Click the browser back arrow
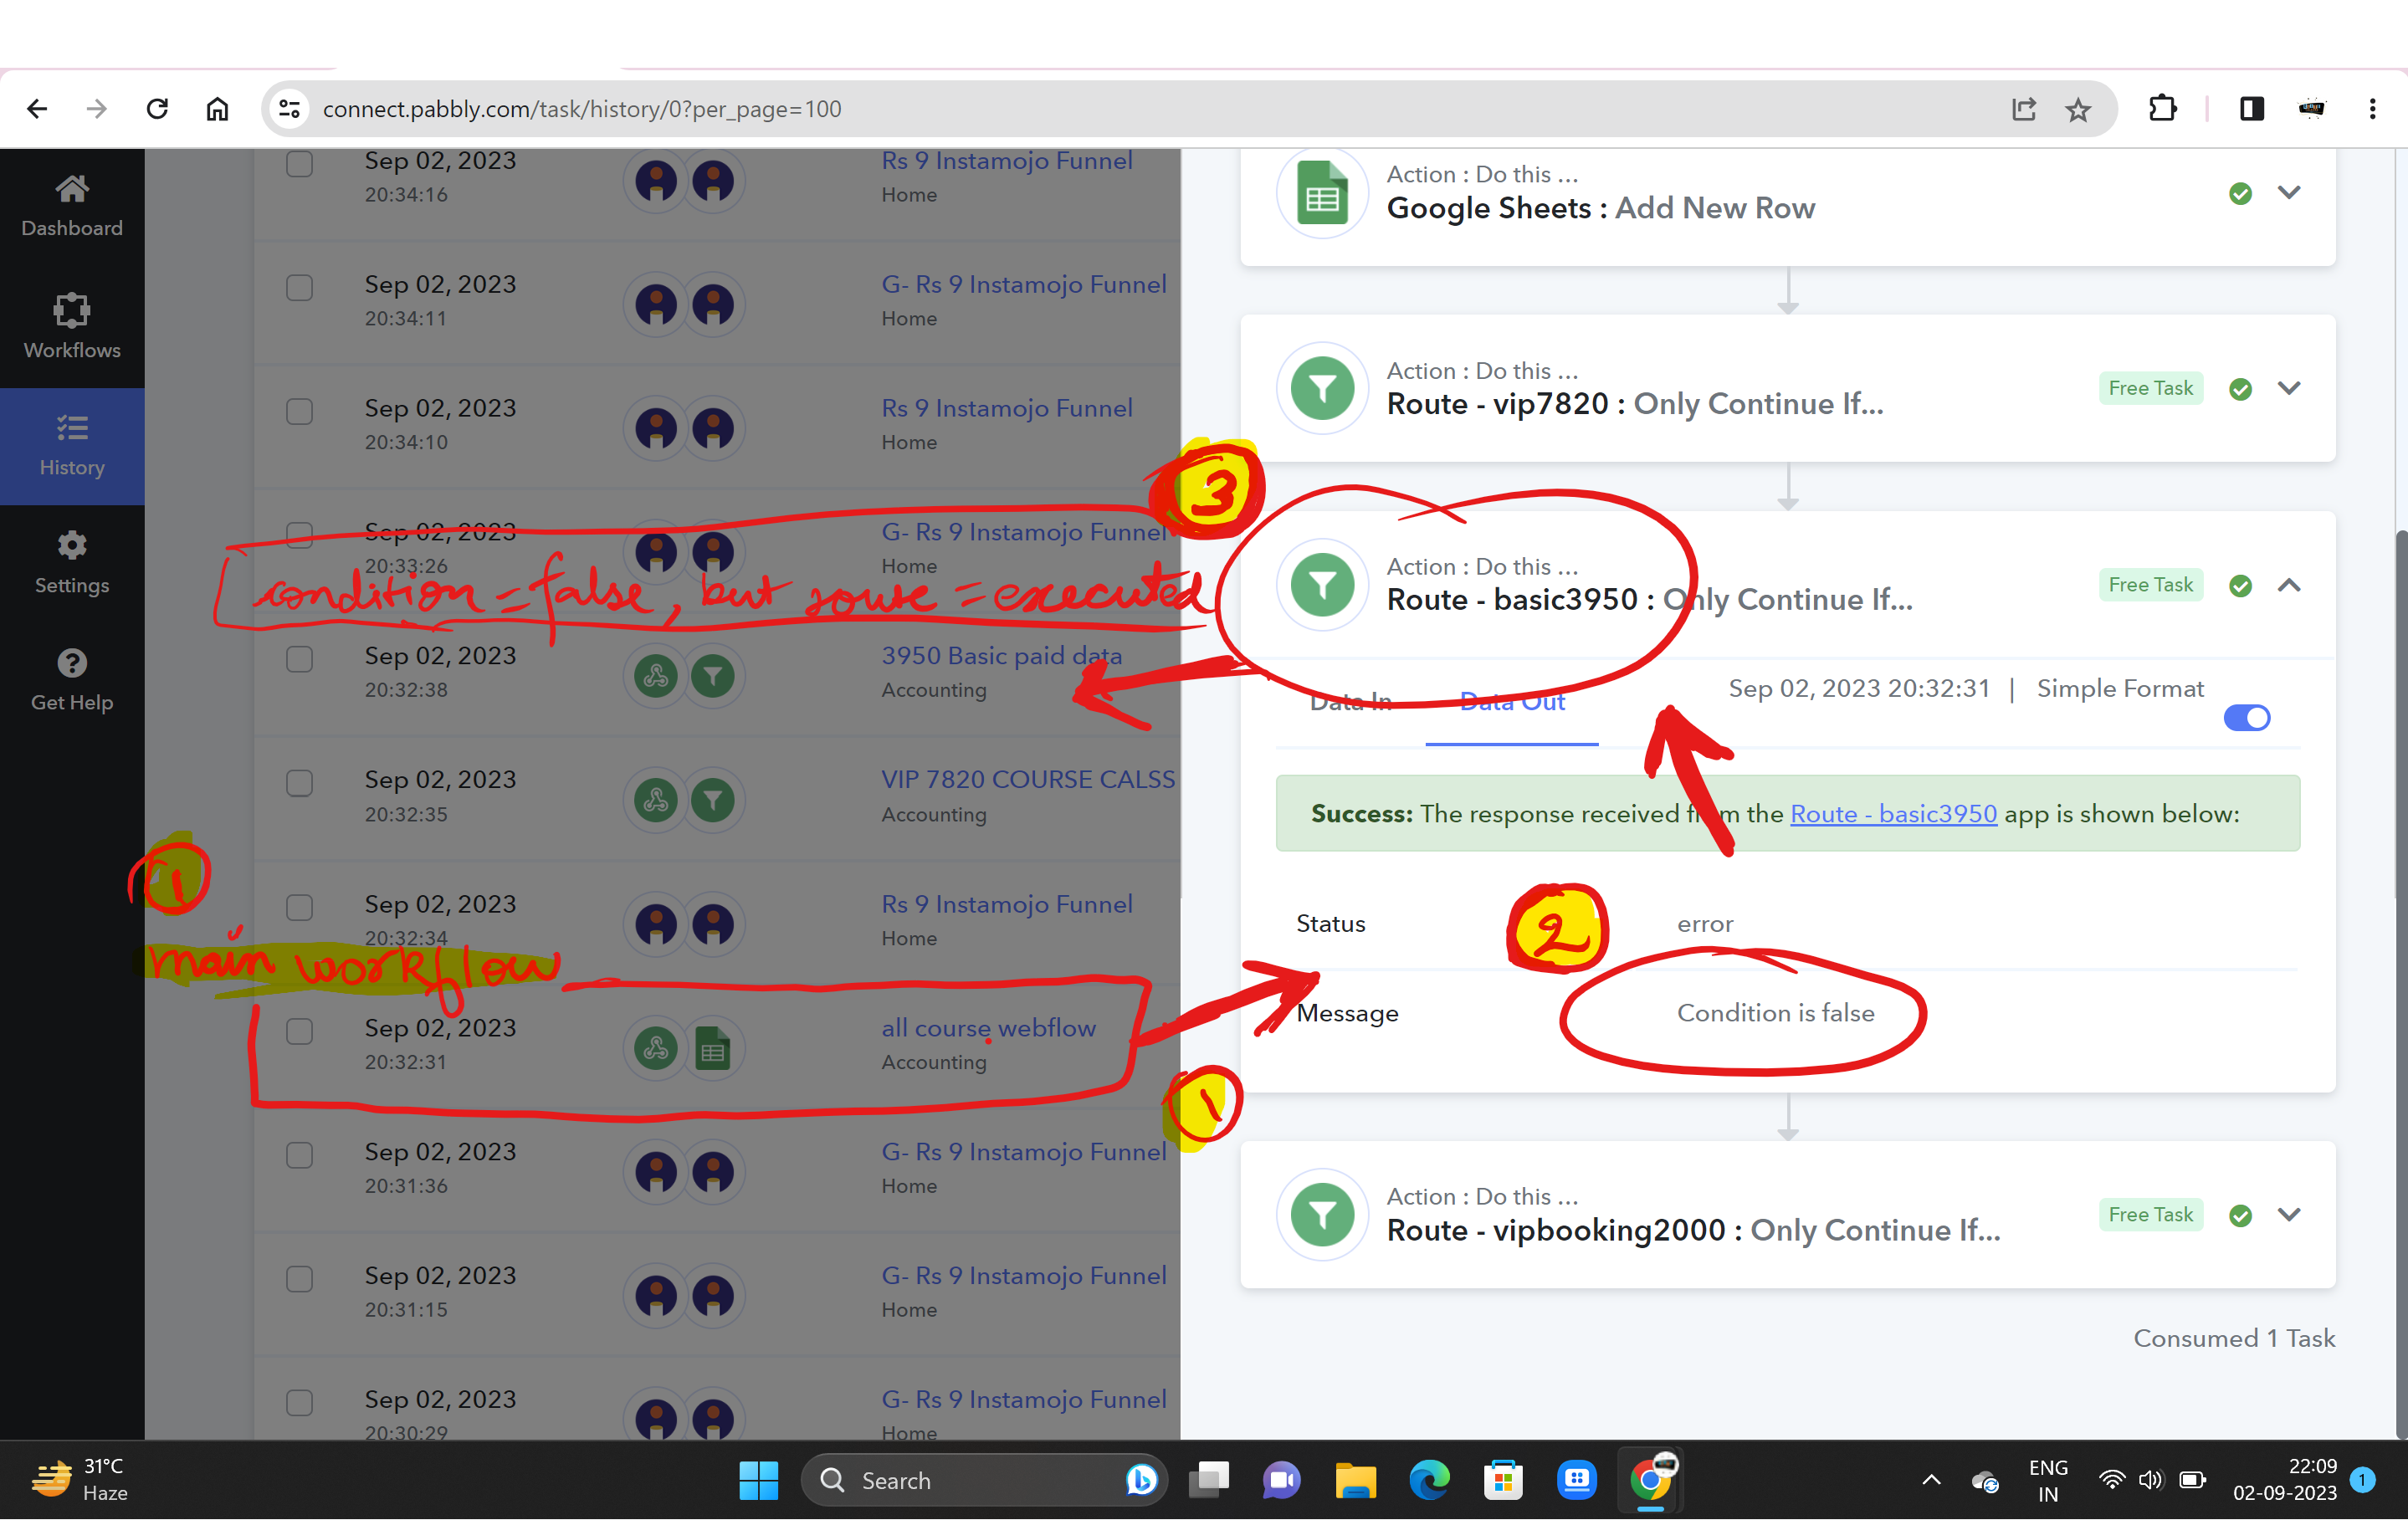 (37, 109)
